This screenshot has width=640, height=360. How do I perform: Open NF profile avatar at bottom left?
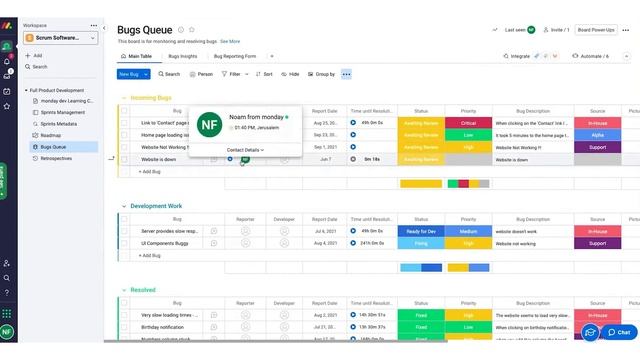[7, 332]
